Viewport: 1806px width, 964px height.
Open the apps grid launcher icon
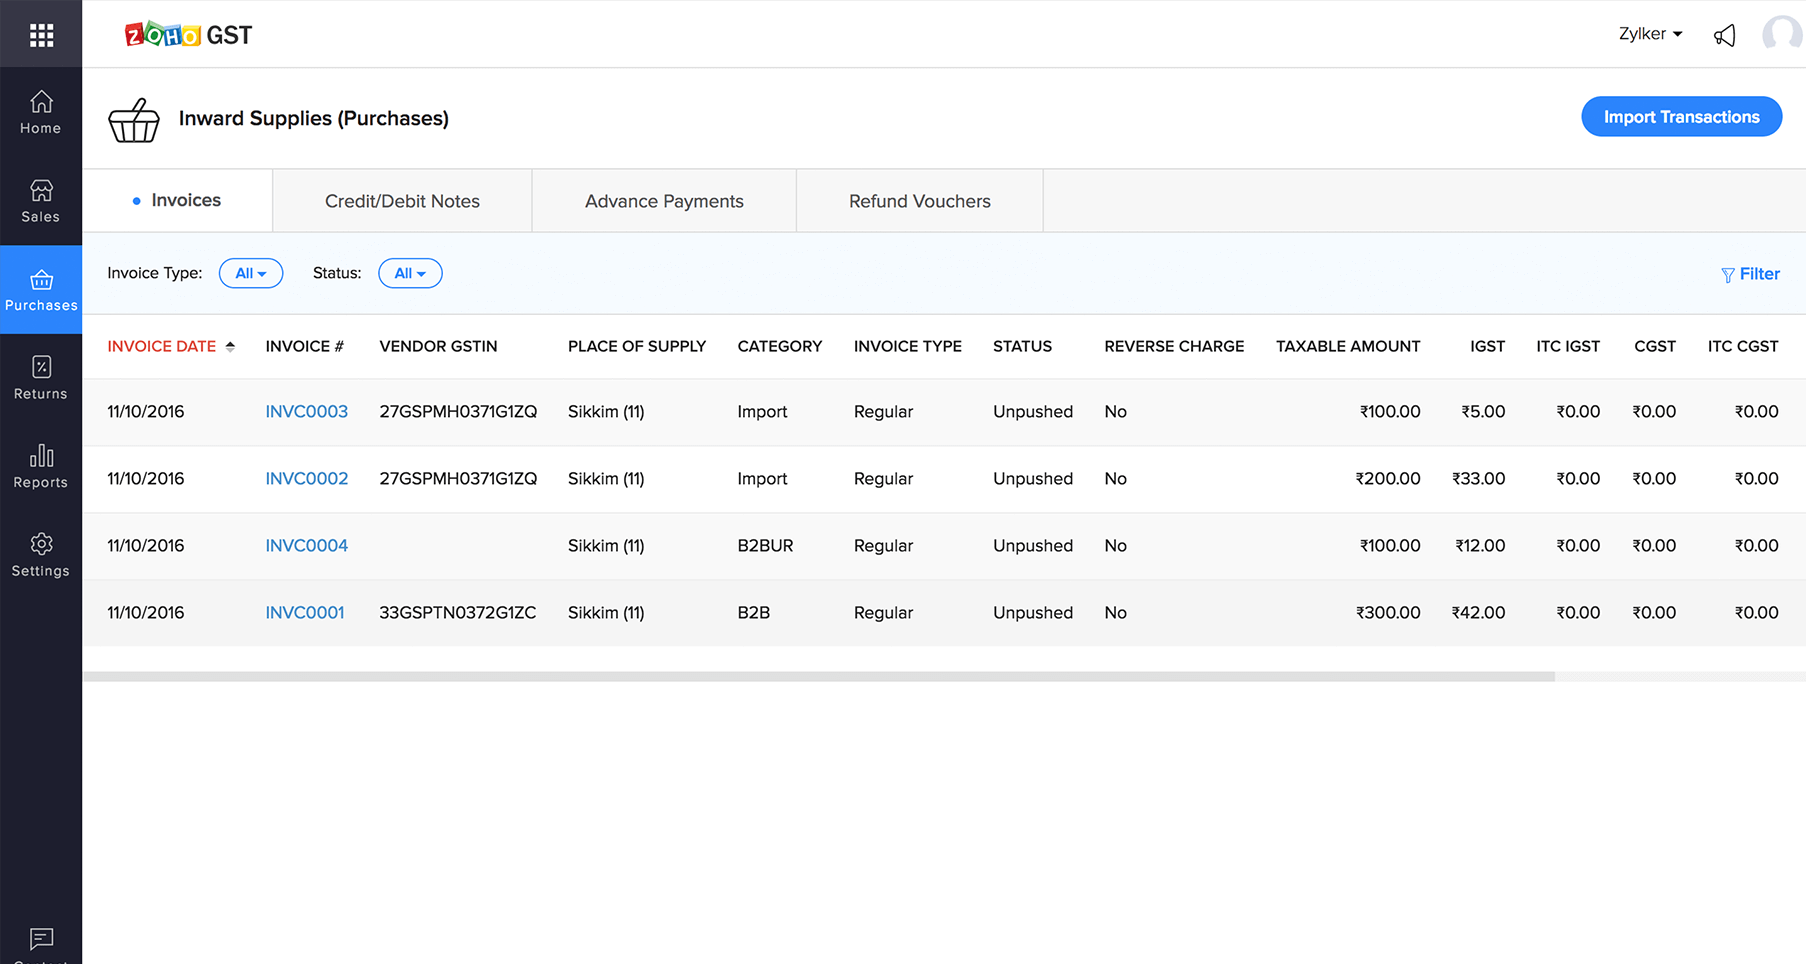[41, 36]
